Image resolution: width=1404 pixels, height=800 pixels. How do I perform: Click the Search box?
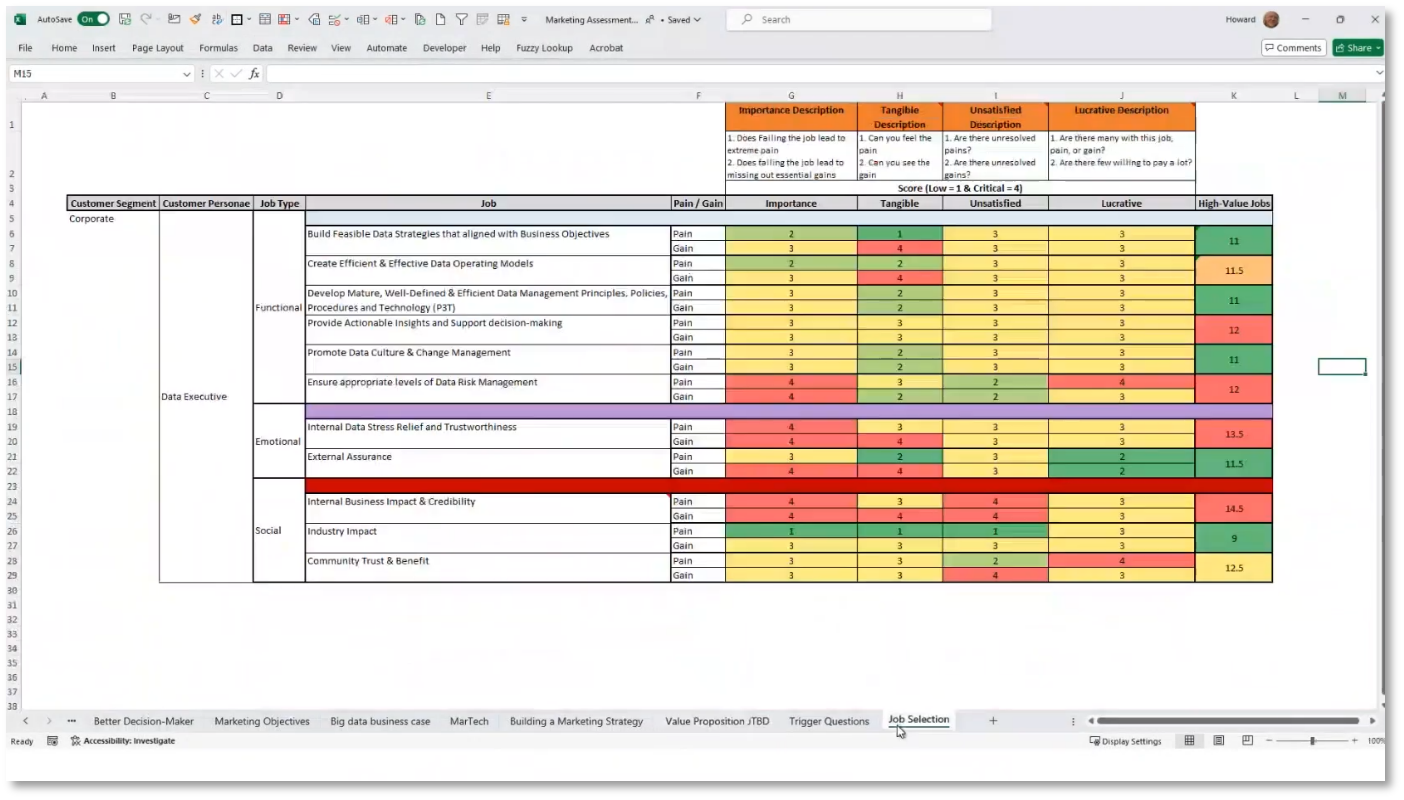860,19
